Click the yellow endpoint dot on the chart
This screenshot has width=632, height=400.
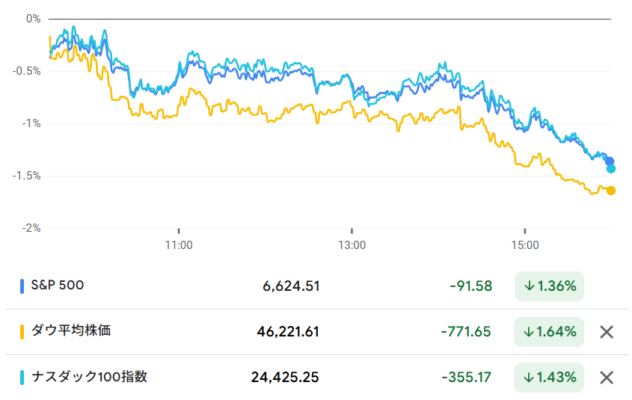point(611,190)
